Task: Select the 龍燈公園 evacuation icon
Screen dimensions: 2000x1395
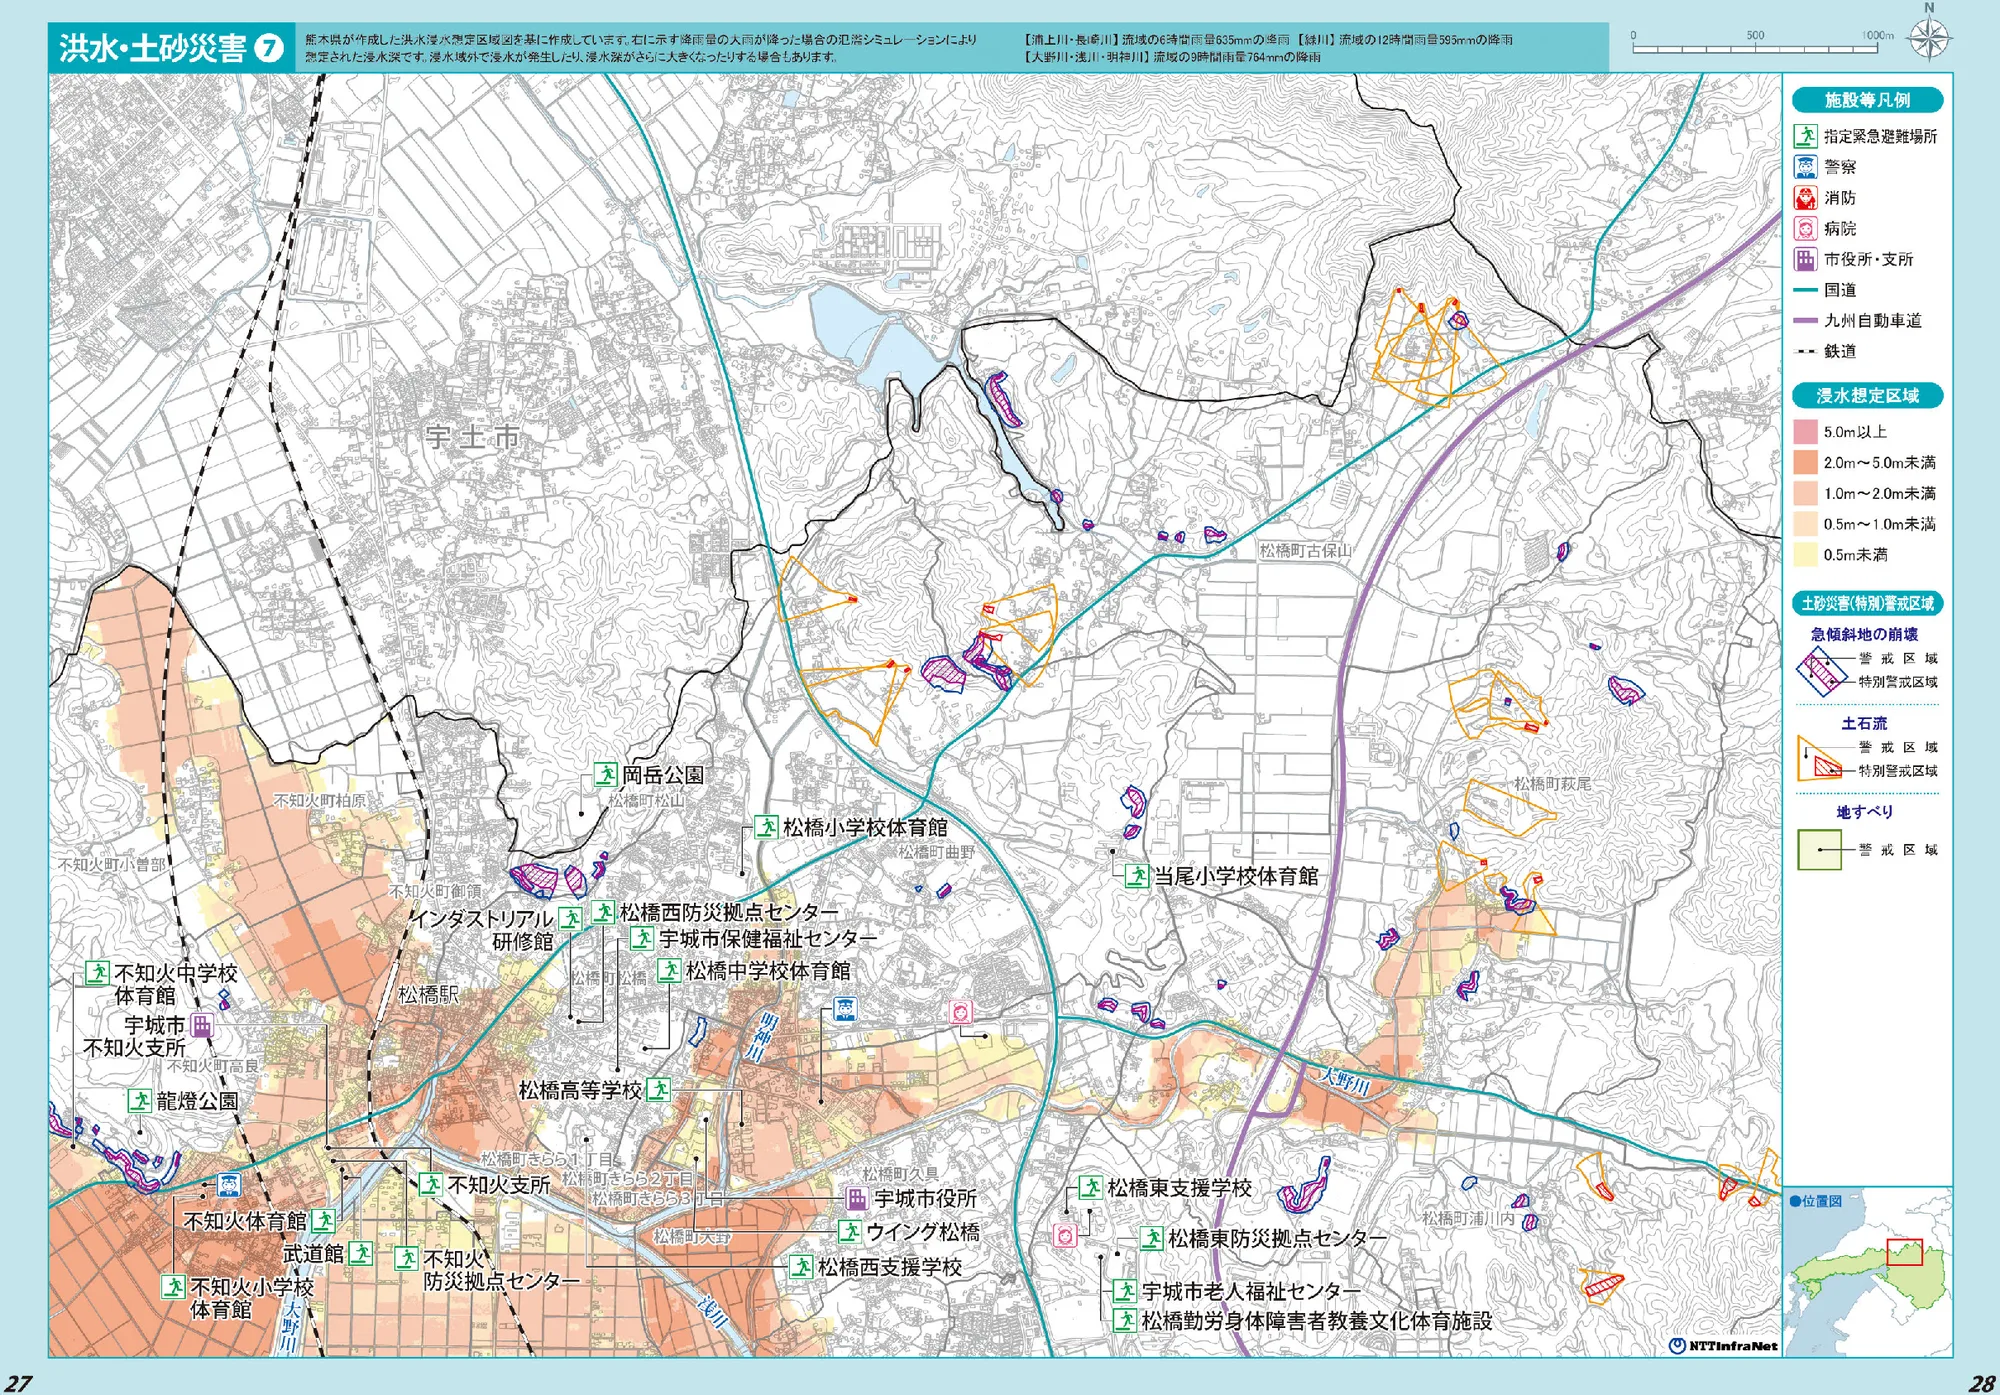Action: click(x=139, y=1101)
